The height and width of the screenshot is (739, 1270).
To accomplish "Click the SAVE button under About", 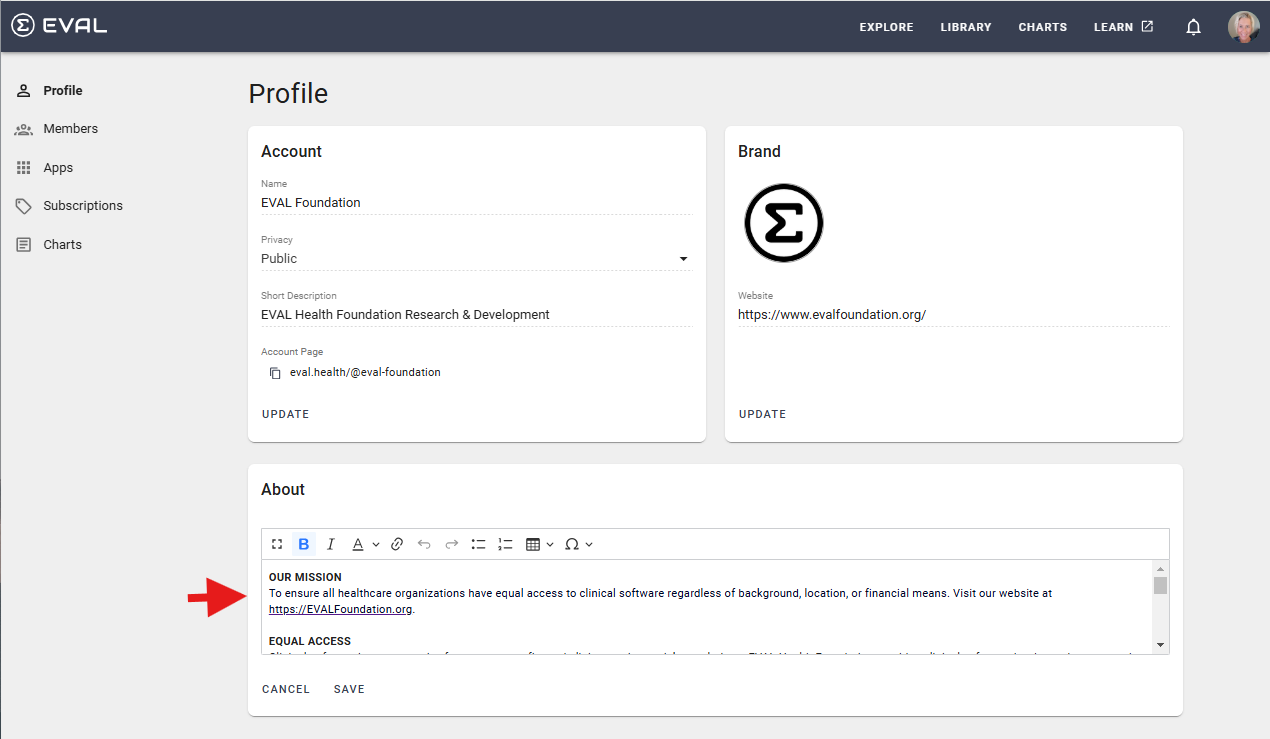I will [349, 689].
